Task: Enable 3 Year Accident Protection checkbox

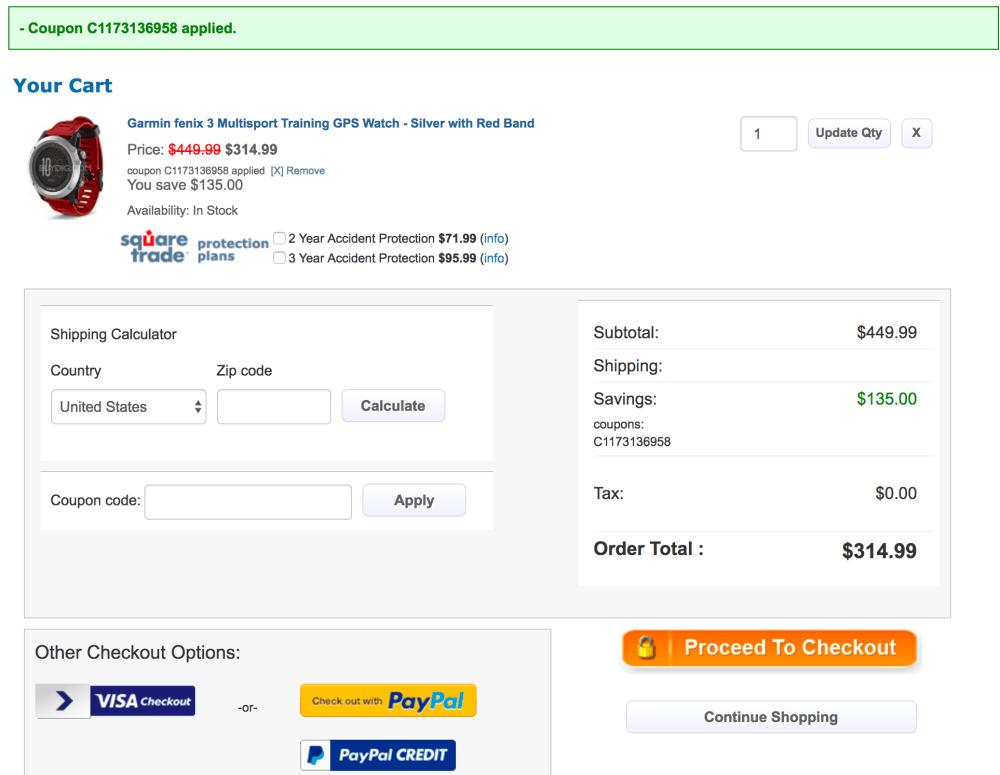Action: tap(280, 258)
